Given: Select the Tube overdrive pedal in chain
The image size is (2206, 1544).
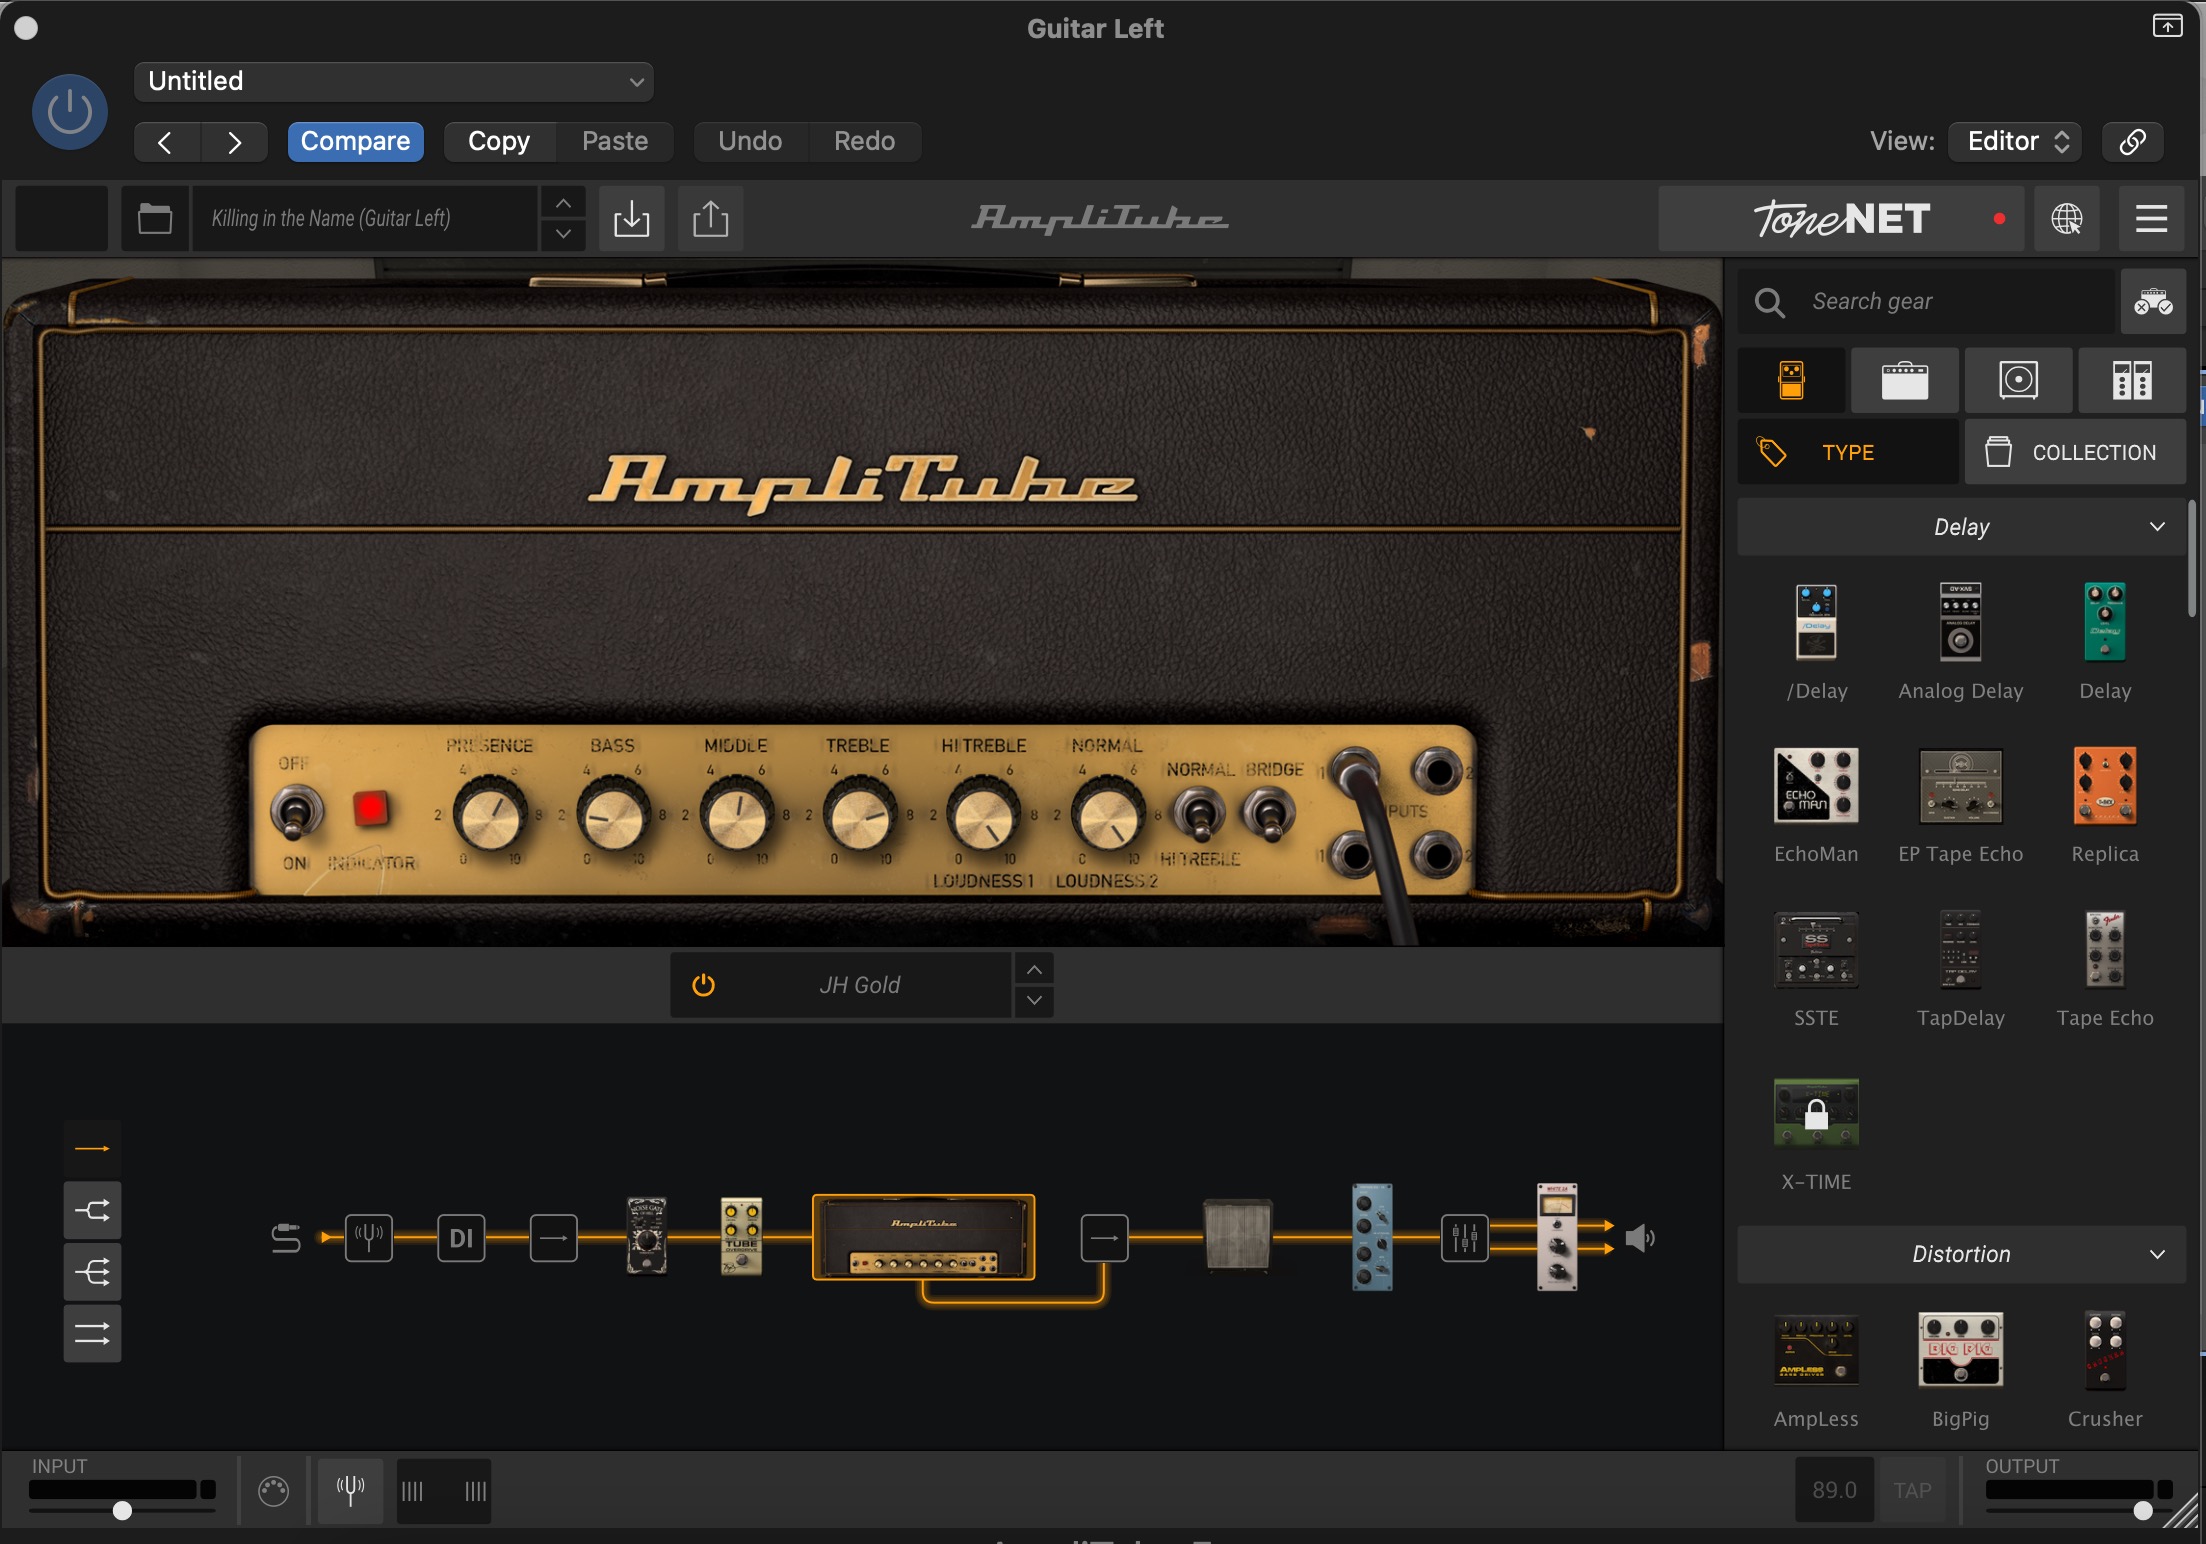Looking at the screenshot, I should coord(741,1236).
